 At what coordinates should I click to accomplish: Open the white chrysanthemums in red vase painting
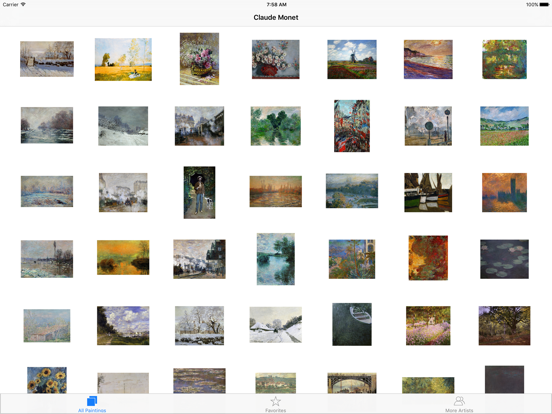coord(276,59)
